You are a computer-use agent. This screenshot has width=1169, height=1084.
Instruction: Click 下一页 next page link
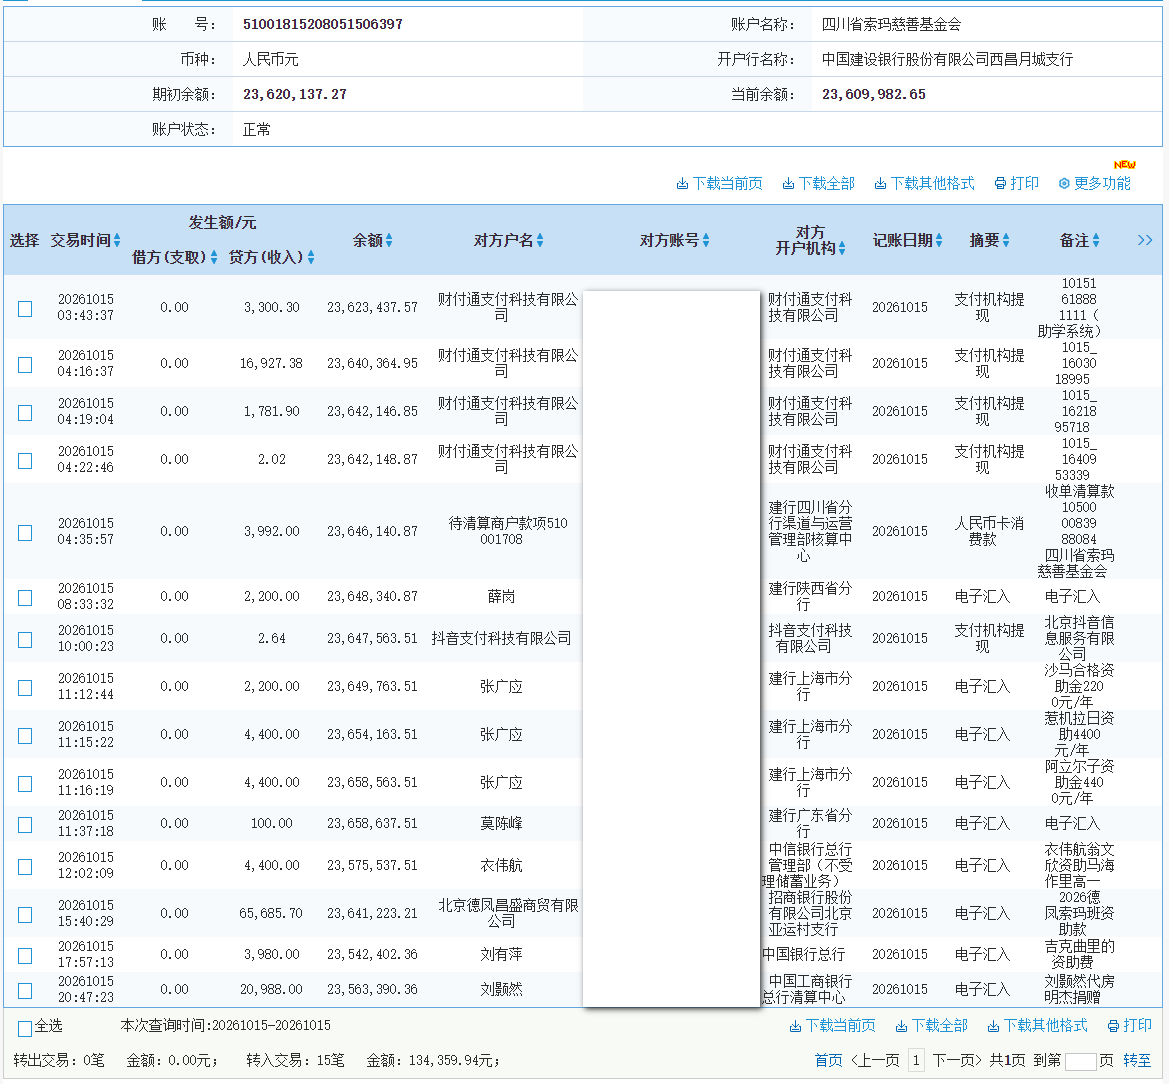pyautogui.click(x=957, y=1060)
